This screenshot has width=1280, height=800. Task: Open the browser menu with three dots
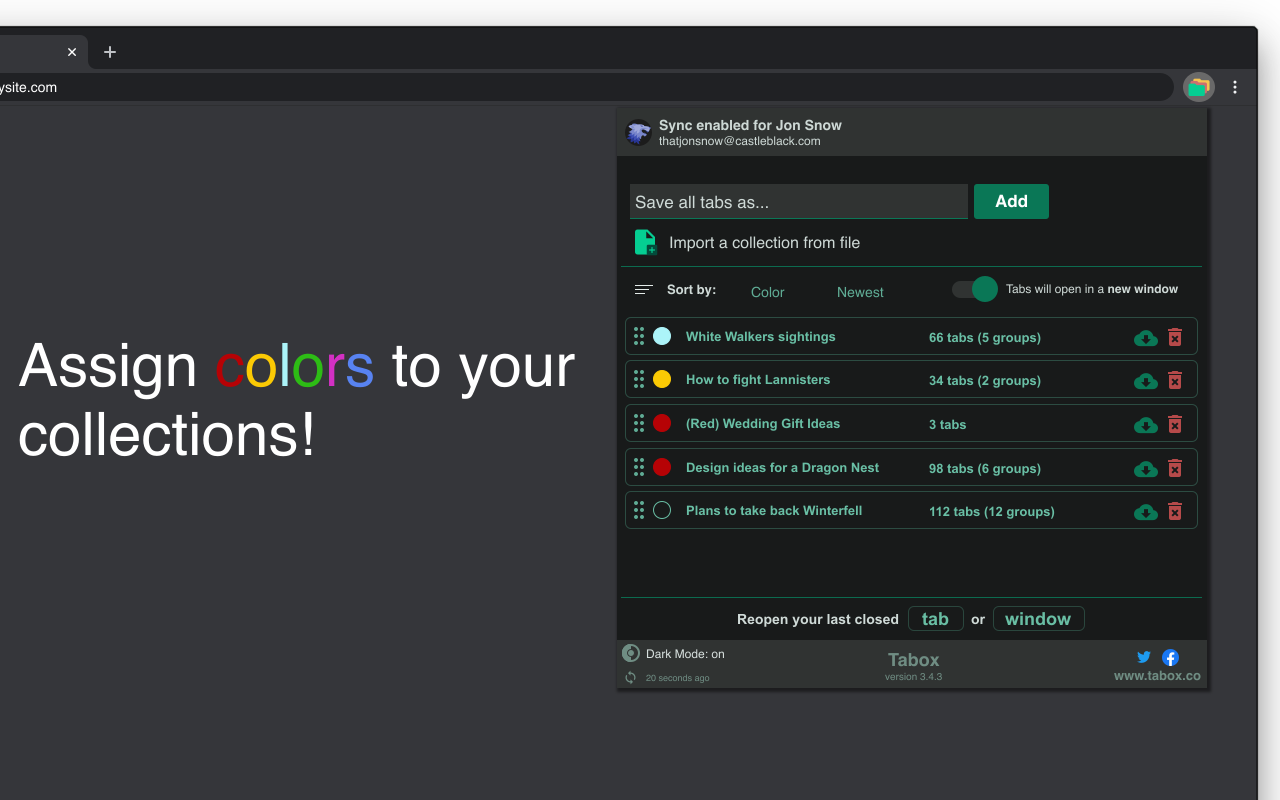tap(1235, 87)
